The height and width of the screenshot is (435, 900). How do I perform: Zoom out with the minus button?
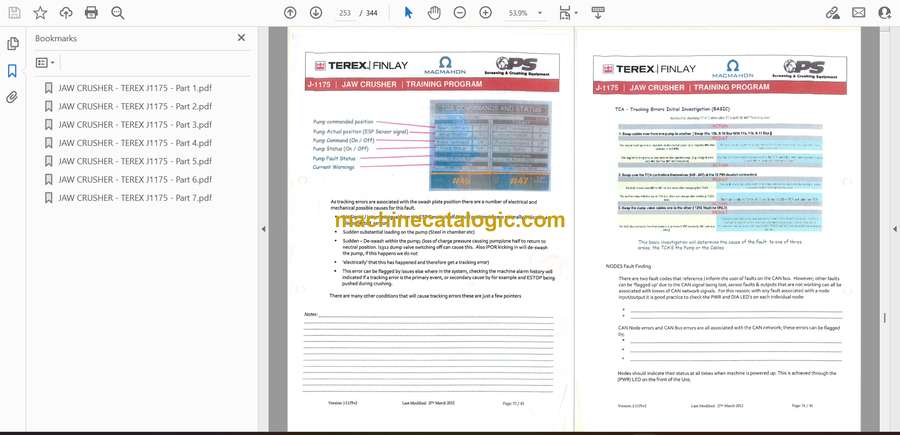(x=460, y=13)
